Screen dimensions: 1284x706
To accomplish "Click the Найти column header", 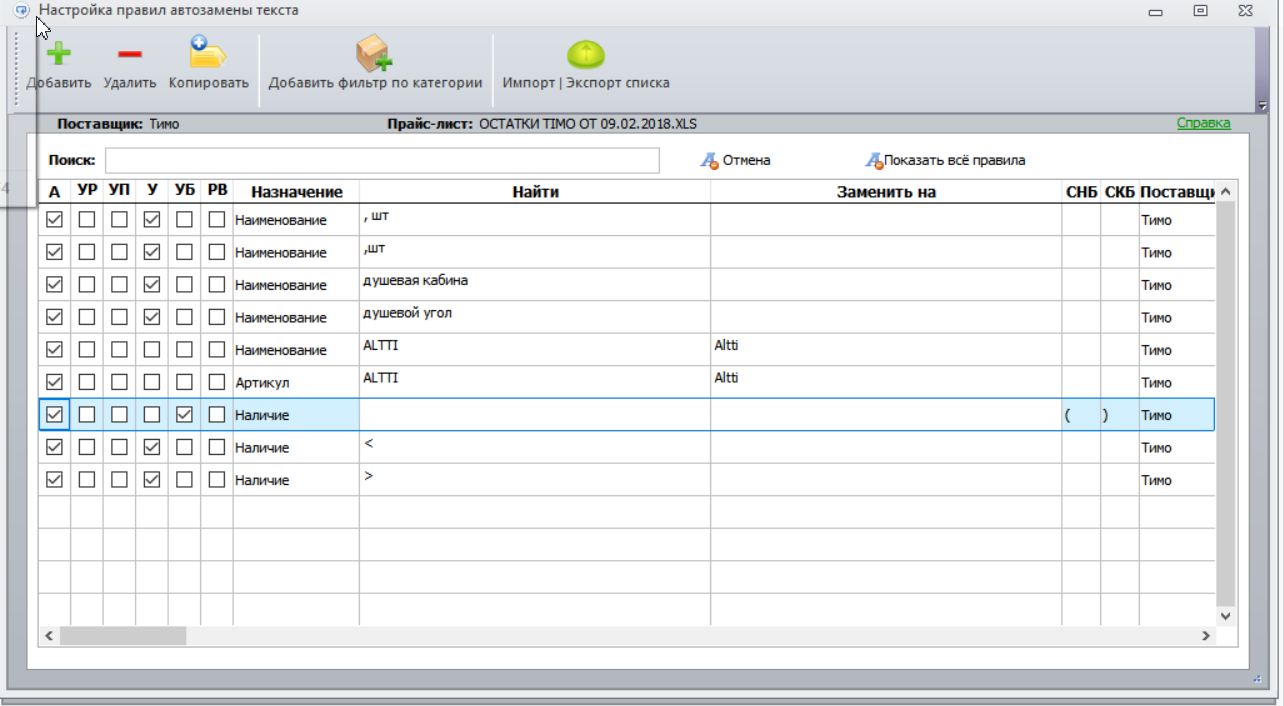I will [x=535, y=191].
